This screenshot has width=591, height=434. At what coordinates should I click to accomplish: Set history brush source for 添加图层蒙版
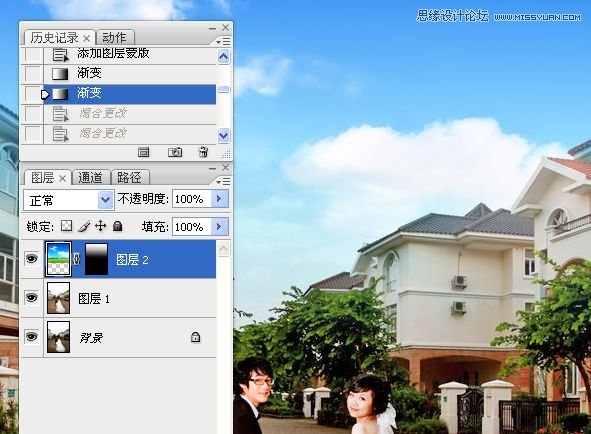pos(33,55)
